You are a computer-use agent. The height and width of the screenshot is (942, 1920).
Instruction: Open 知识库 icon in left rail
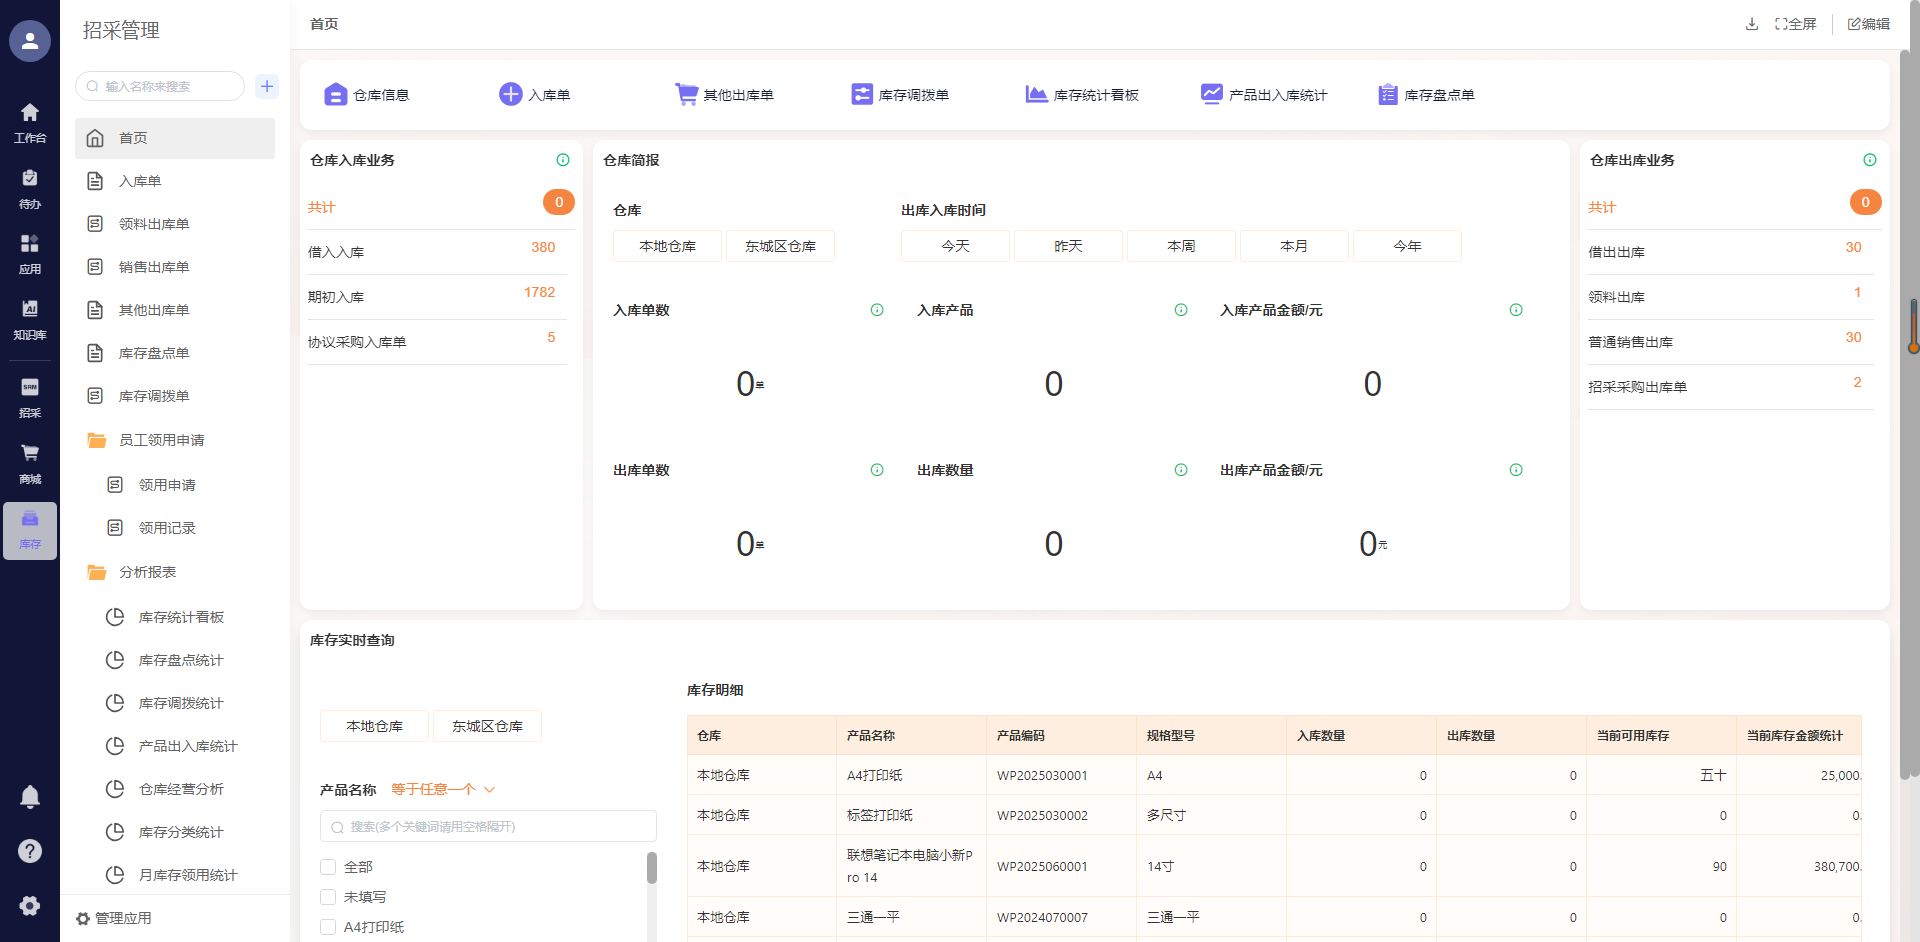(30, 316)
